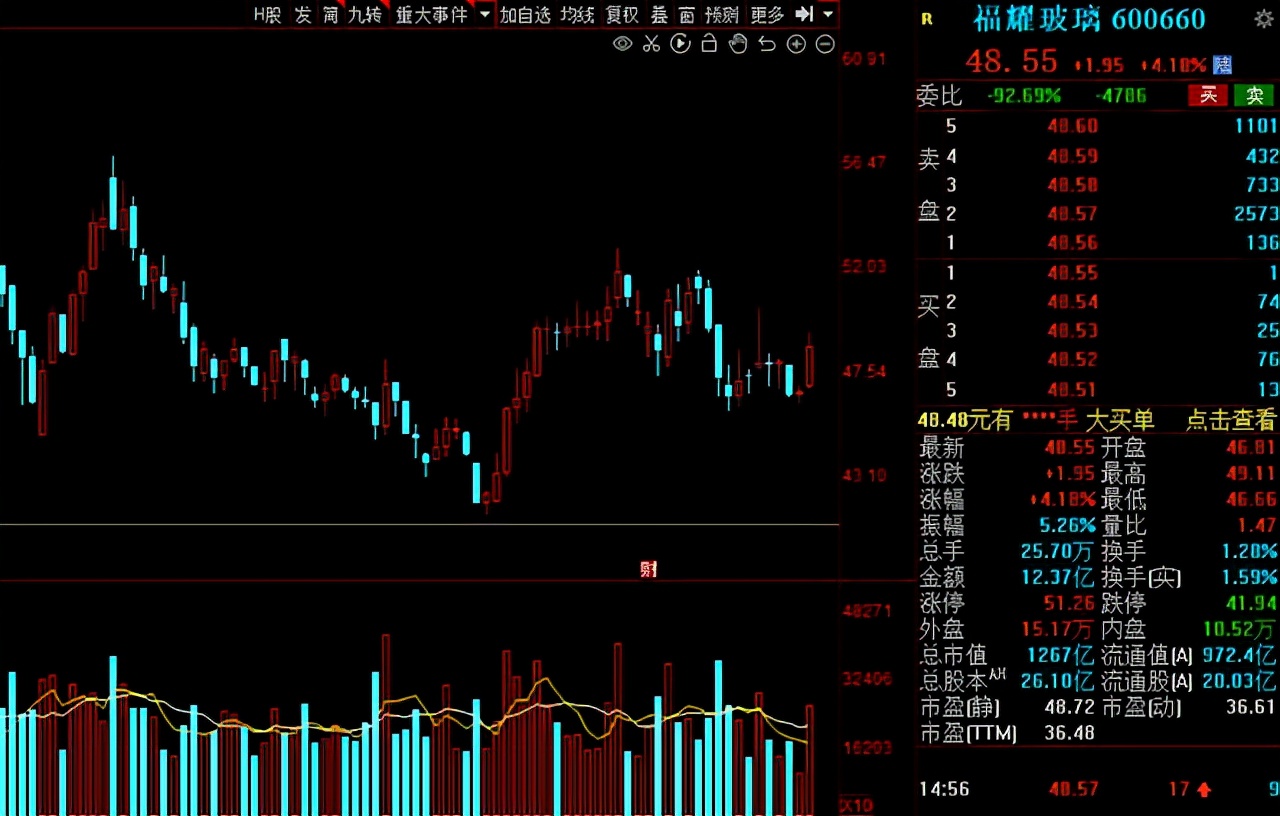
Task: Open the 预测 toolbar item
Action: (722, 14)
